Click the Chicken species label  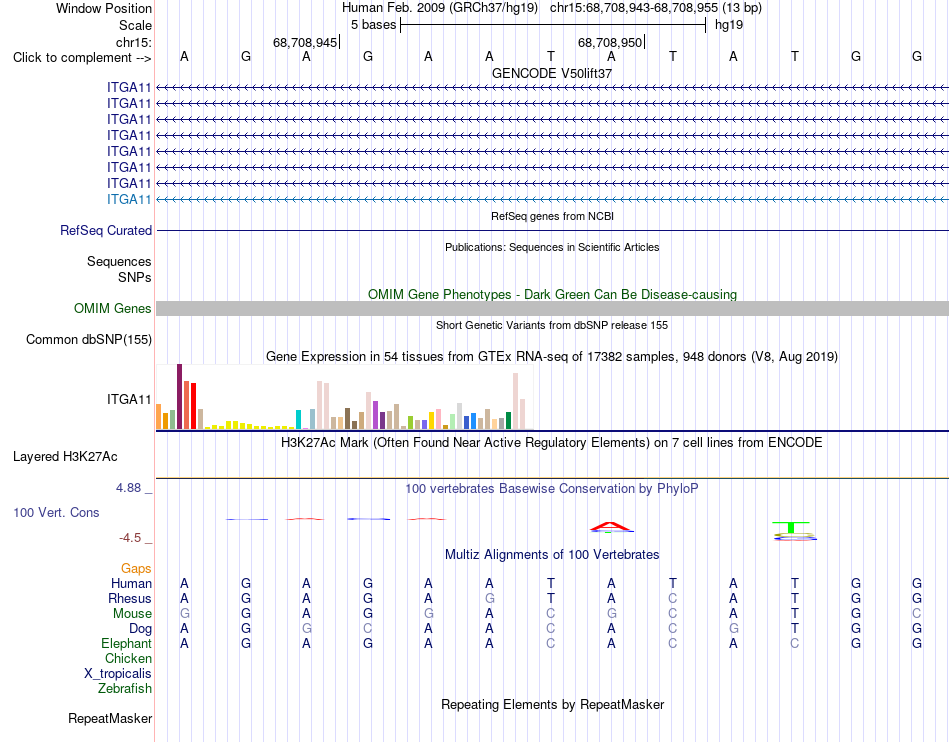point(128,658)
